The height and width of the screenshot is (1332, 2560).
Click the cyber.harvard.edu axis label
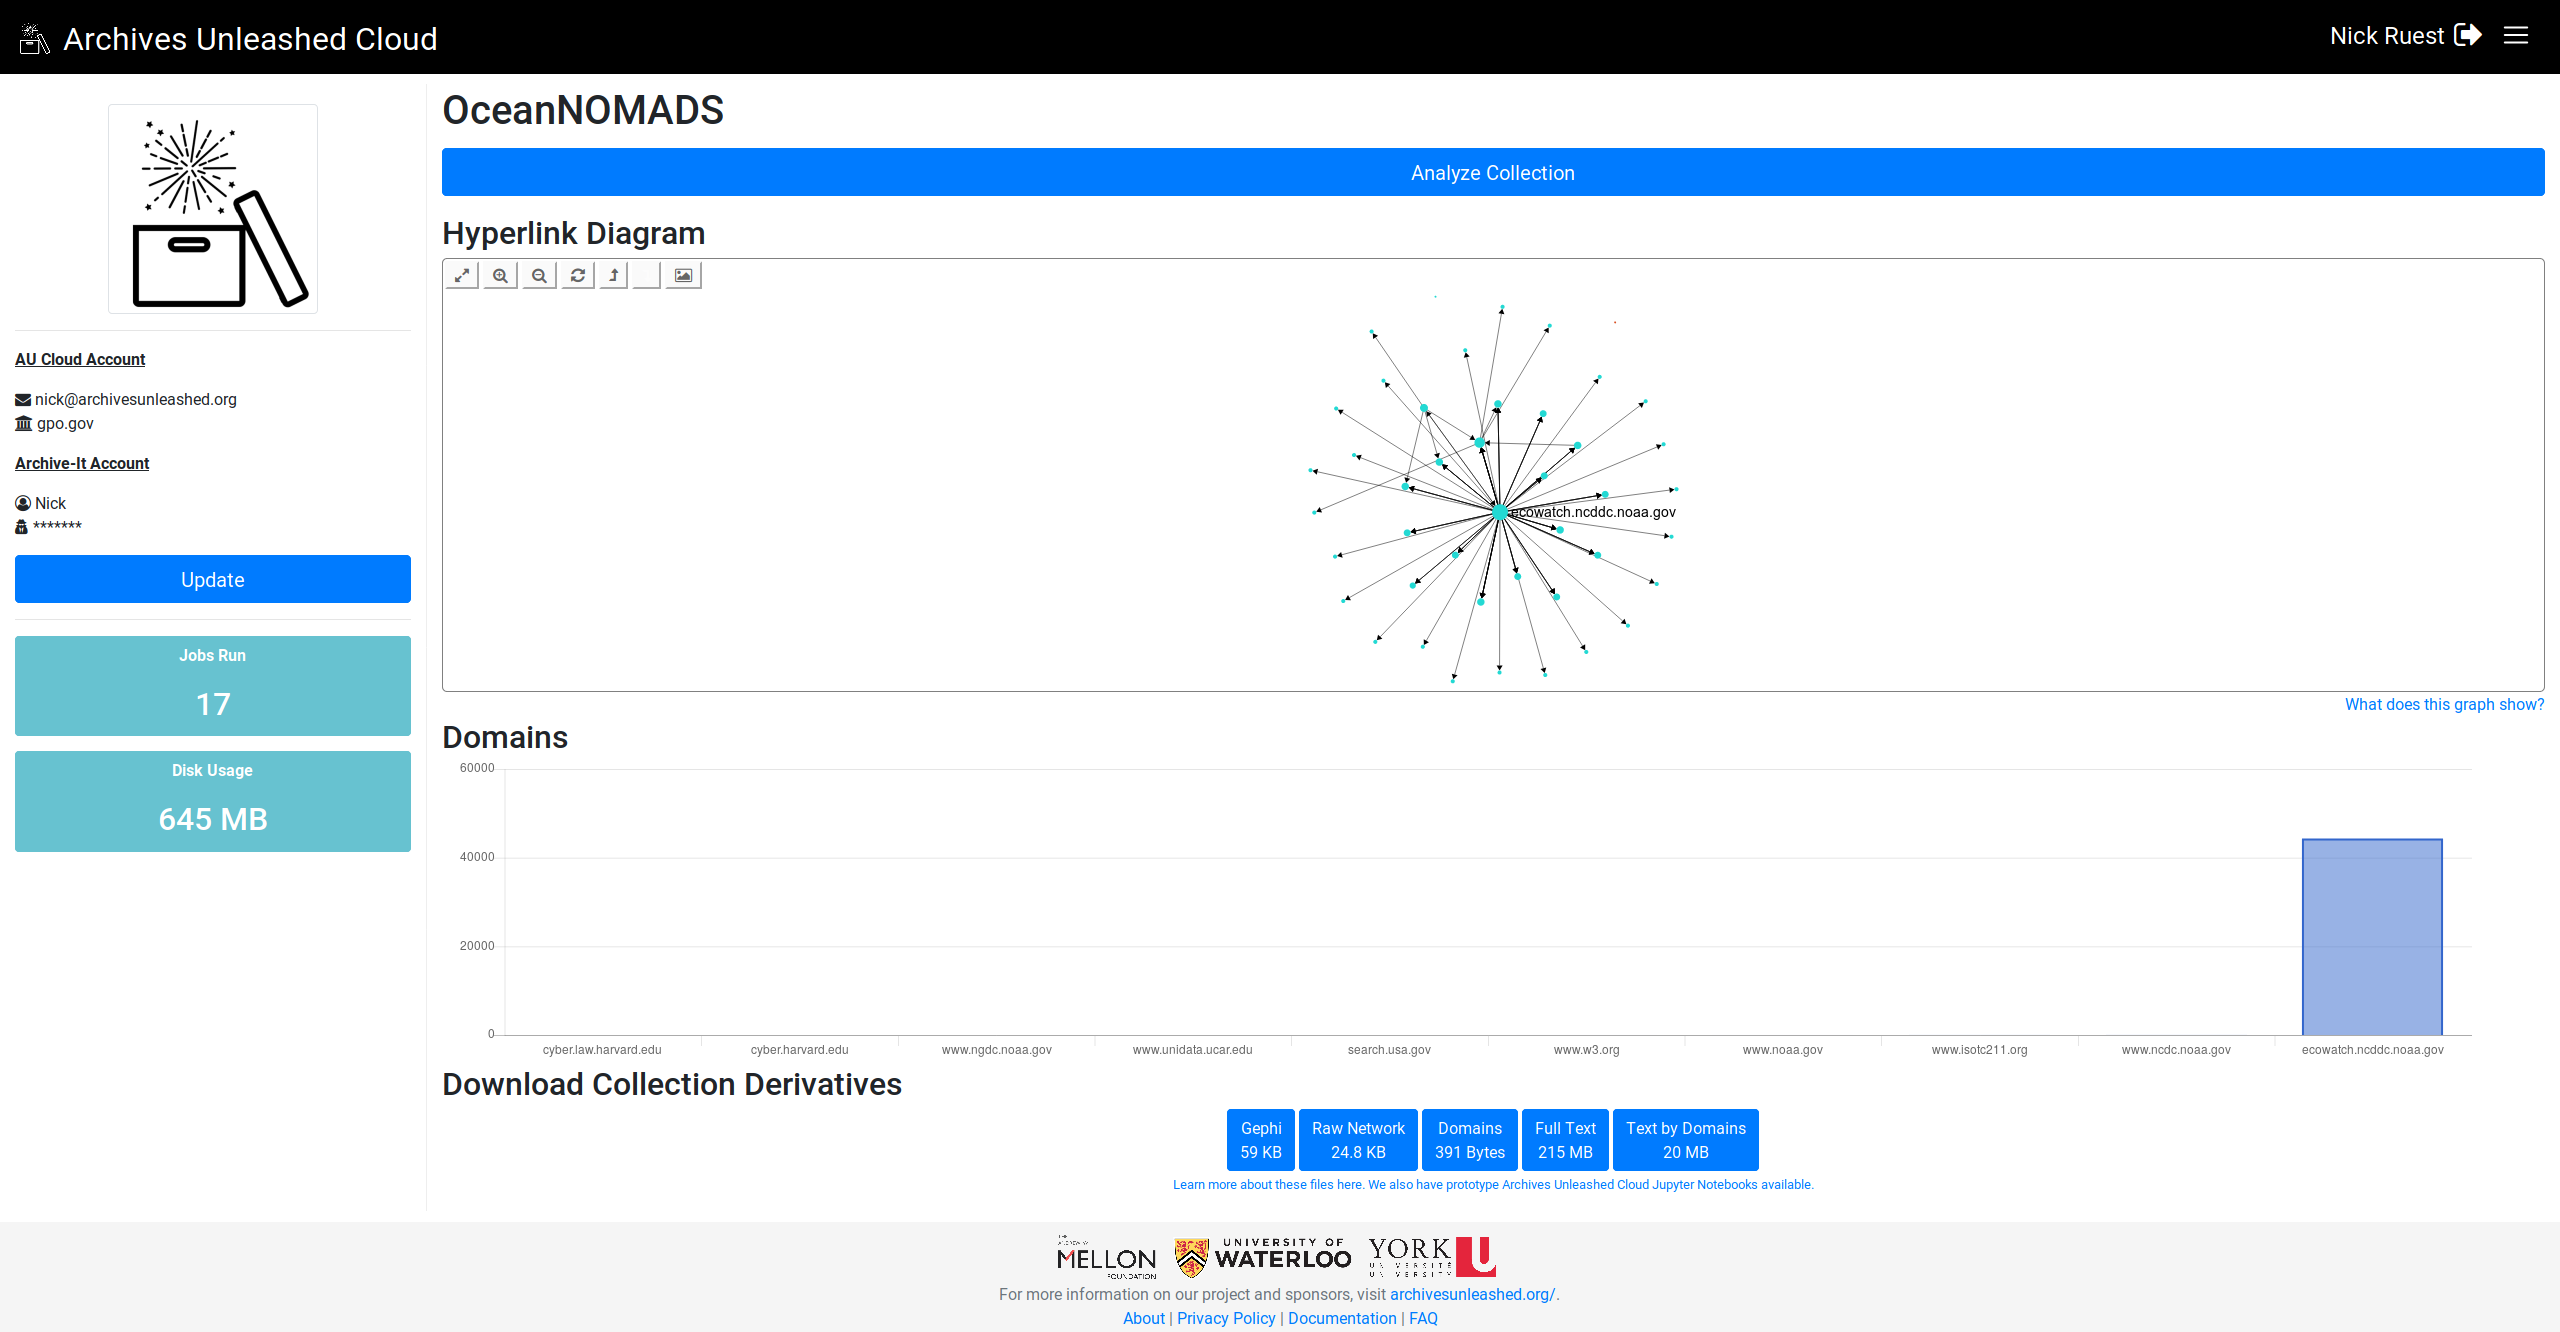[x=799, y=1050]
